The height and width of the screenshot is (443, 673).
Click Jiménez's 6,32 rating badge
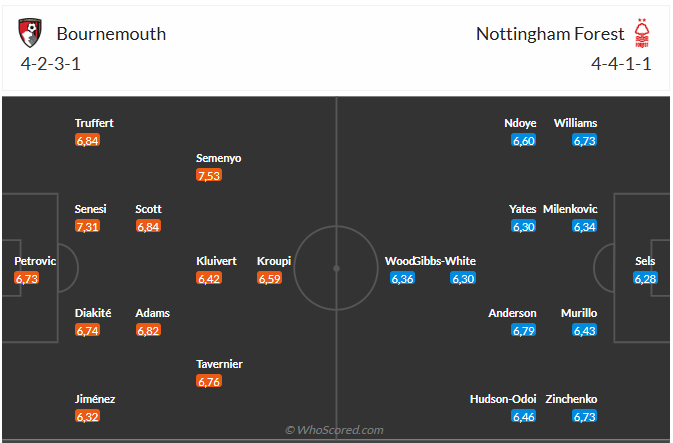coord(88,416)
